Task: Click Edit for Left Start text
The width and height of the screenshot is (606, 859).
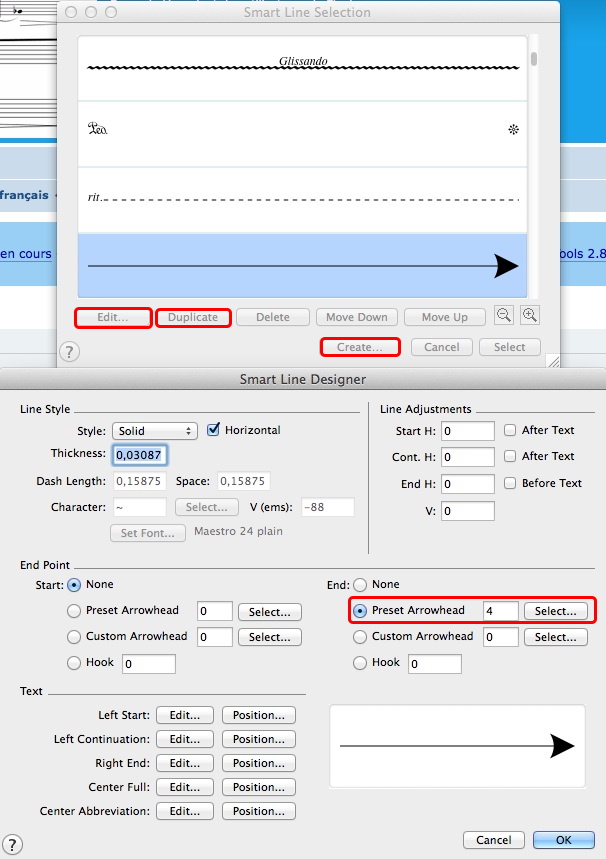Action: pos(185,715)
